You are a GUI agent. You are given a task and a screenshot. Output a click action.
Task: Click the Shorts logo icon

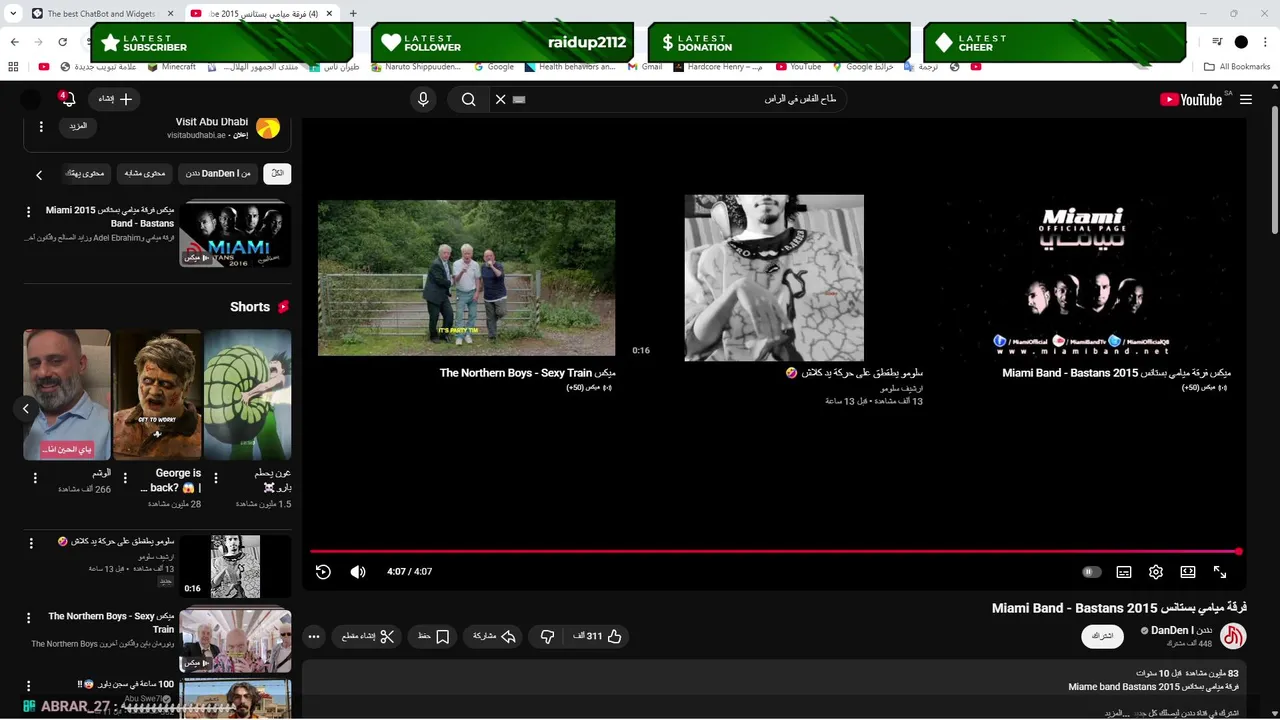tap(283, 307)
